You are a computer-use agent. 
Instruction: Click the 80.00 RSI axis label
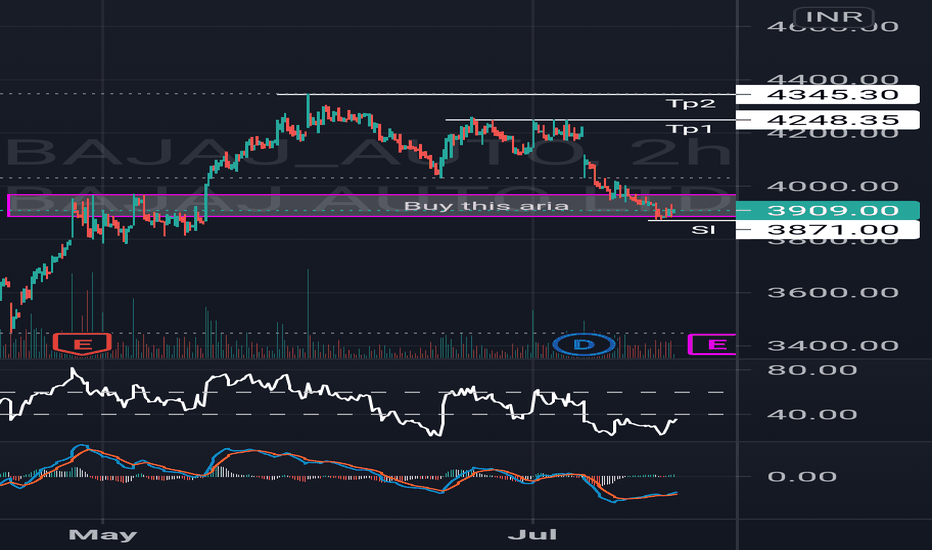point(812,370)
